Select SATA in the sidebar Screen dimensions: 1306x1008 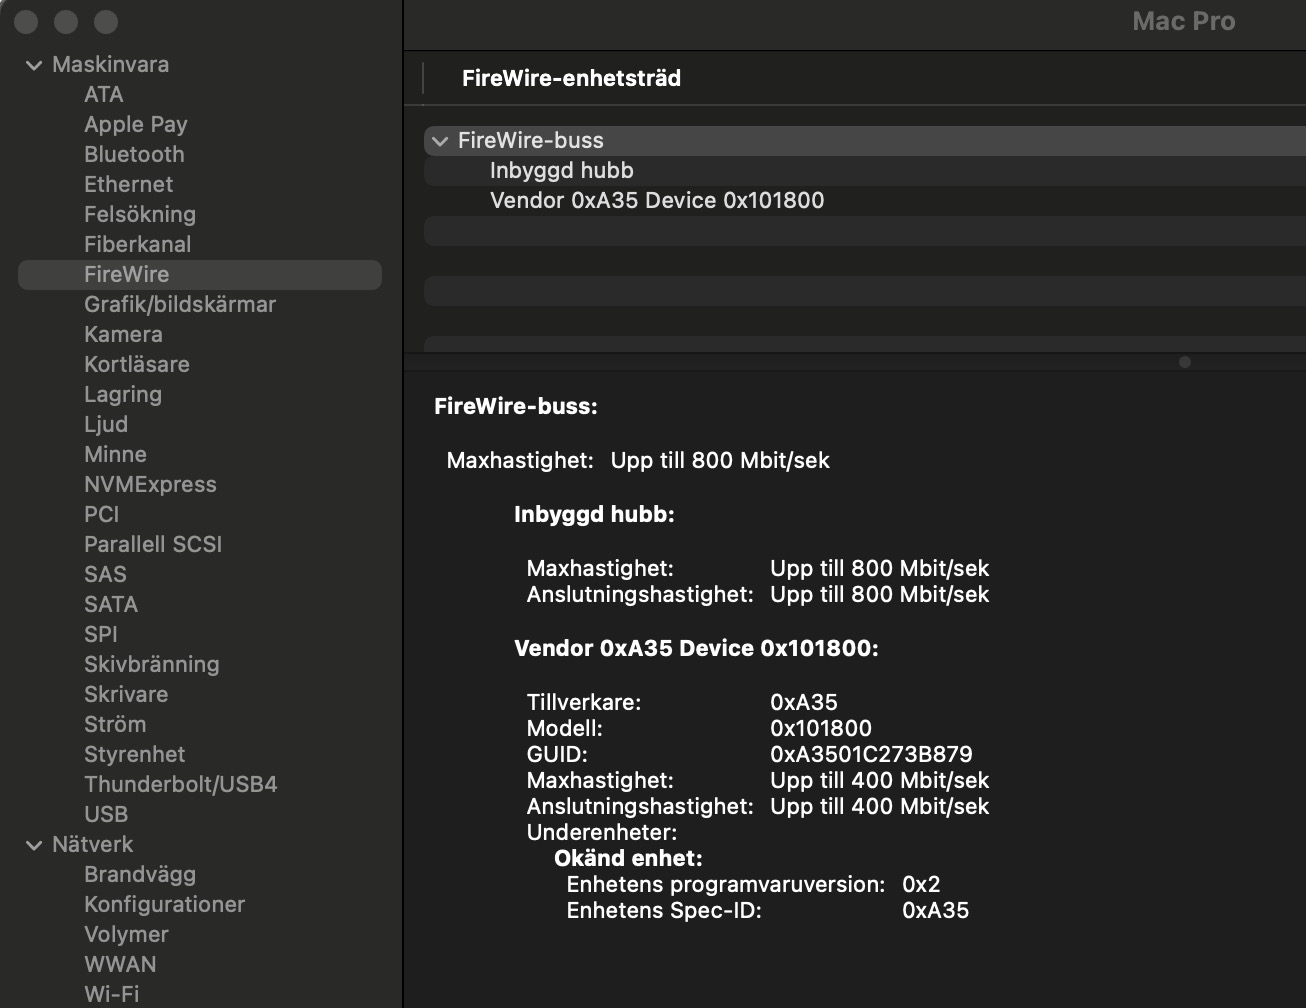(x=111, y=604)
